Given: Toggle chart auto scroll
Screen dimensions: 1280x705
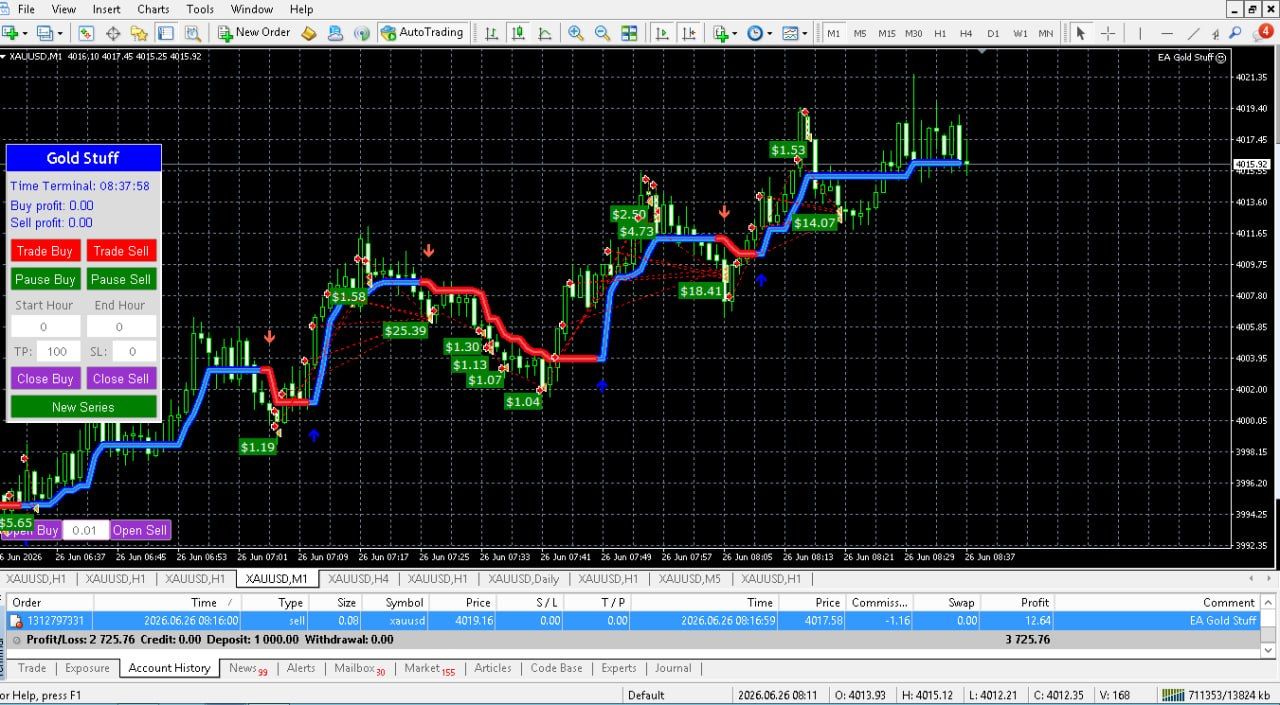Looking at the screenshot, I should click(x=662, y=33).
